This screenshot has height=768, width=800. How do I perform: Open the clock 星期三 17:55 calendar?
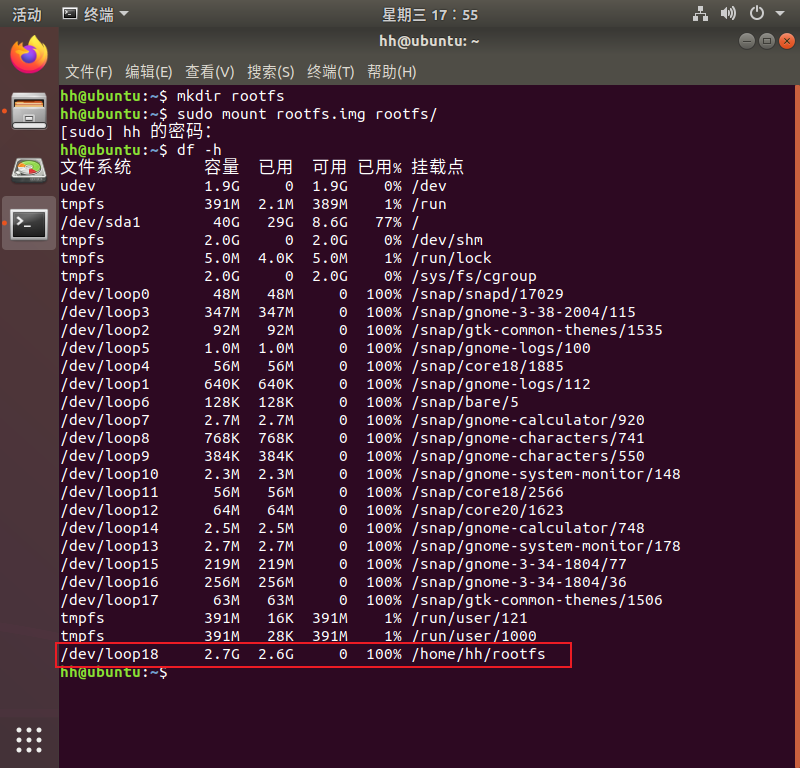(x=430, y=14)
